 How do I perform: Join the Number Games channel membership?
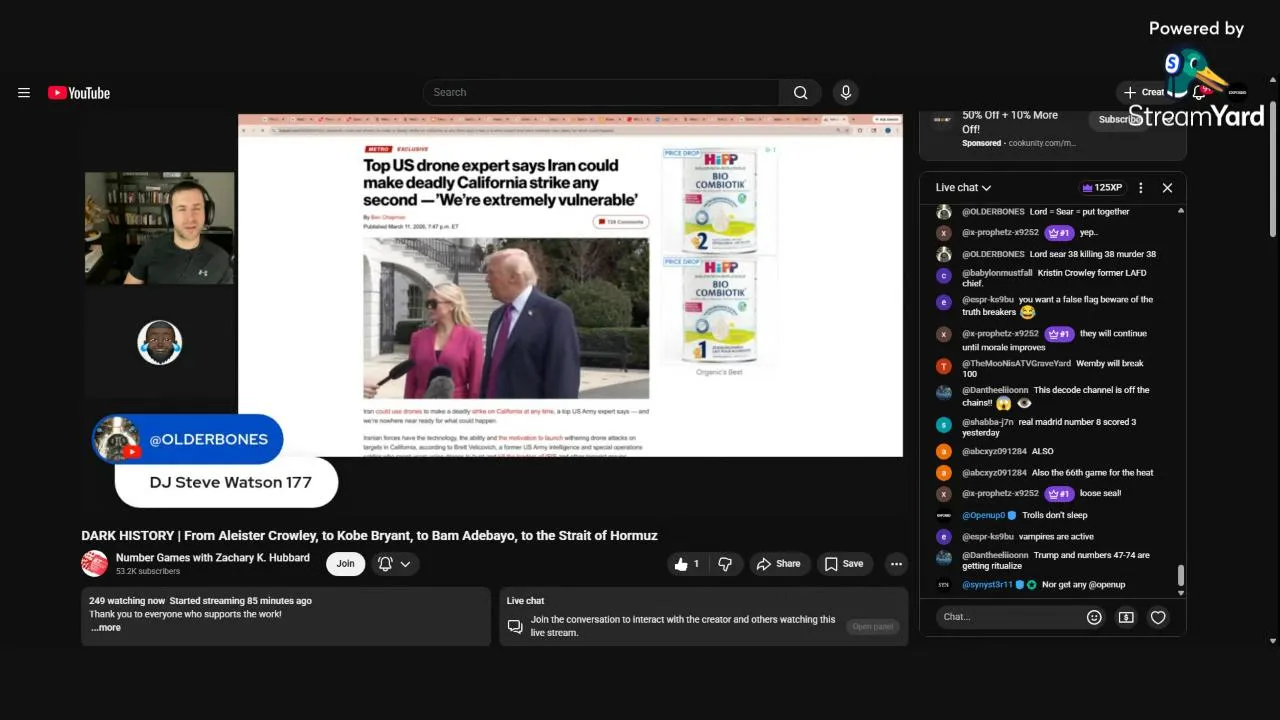click(x=345, y=564)
